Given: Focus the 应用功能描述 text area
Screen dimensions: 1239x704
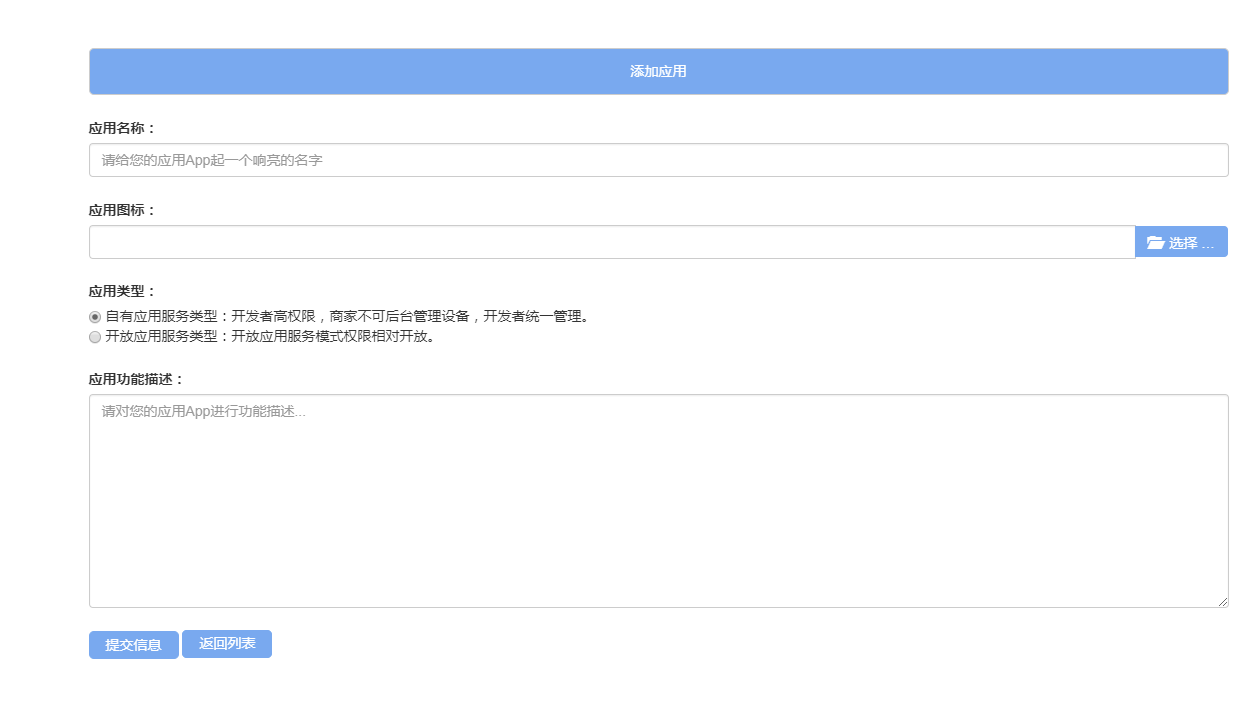Looking at the screenshot, I should point(658,500).
